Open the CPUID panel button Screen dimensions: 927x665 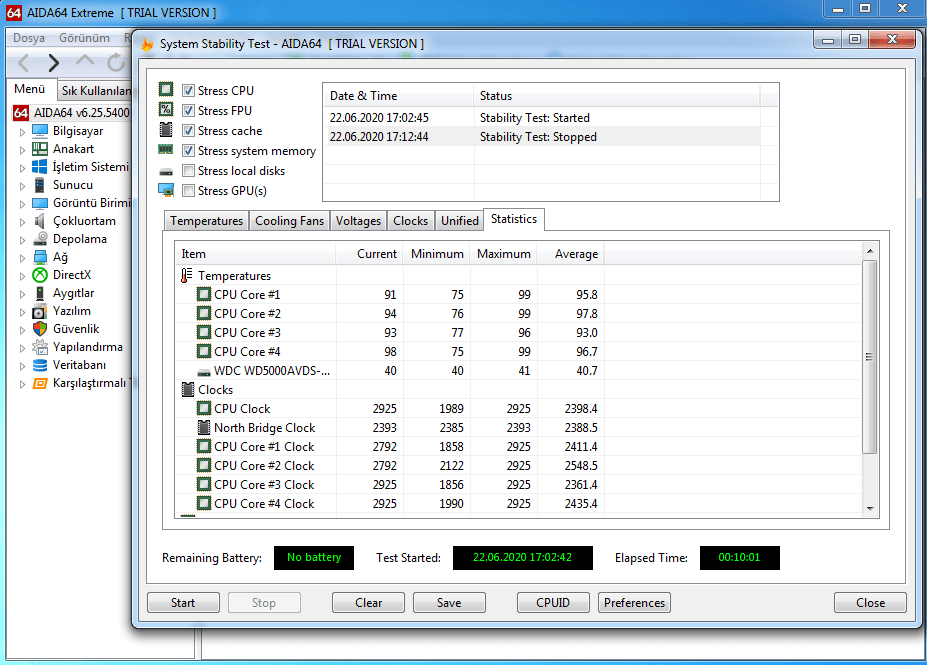pos(553,602)
